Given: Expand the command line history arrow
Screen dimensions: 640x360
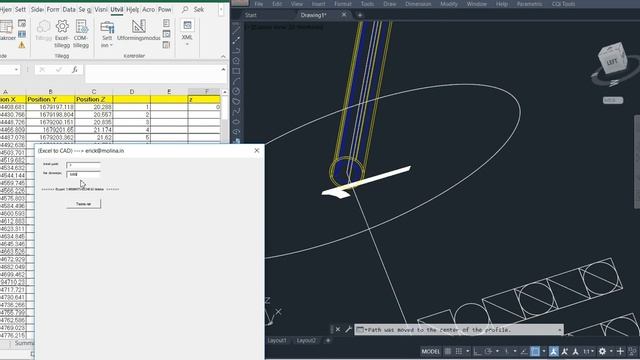Looking at the screenshot, I should 560,329.
